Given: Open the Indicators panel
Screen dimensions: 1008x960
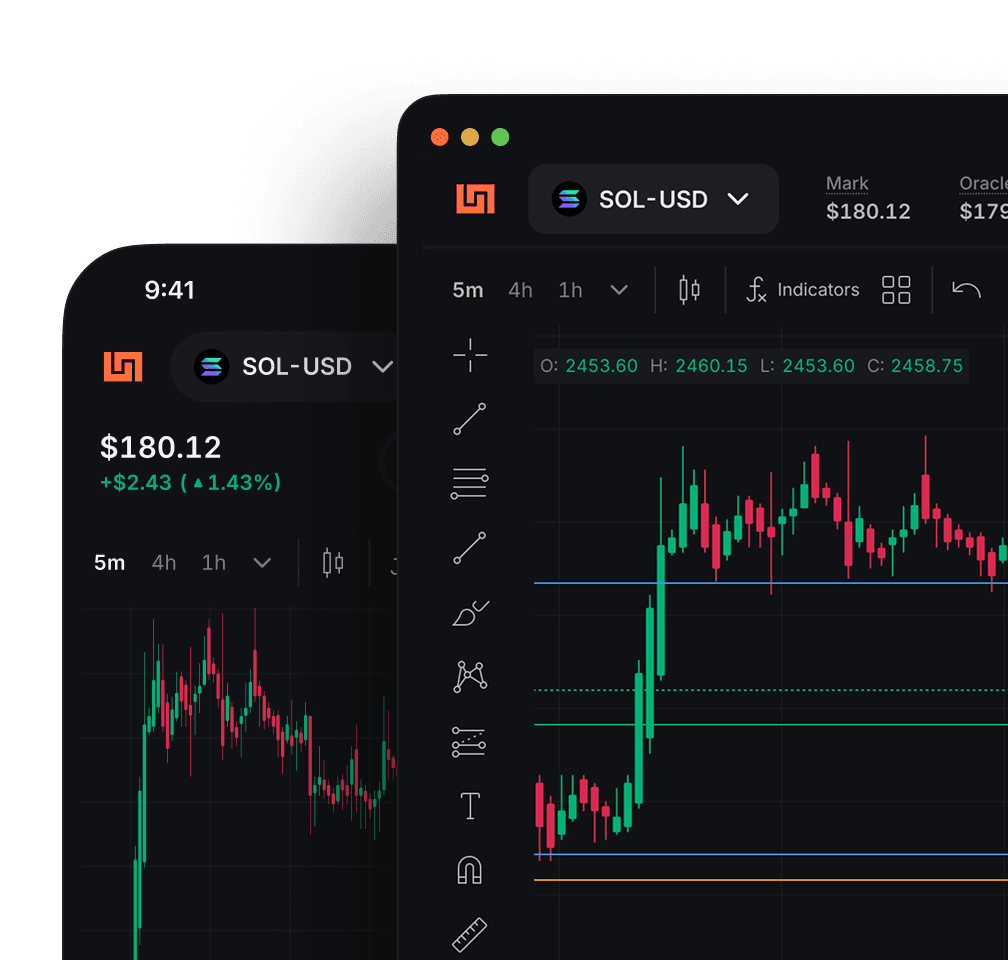Looking at the screenshot, I should [801, 289].
